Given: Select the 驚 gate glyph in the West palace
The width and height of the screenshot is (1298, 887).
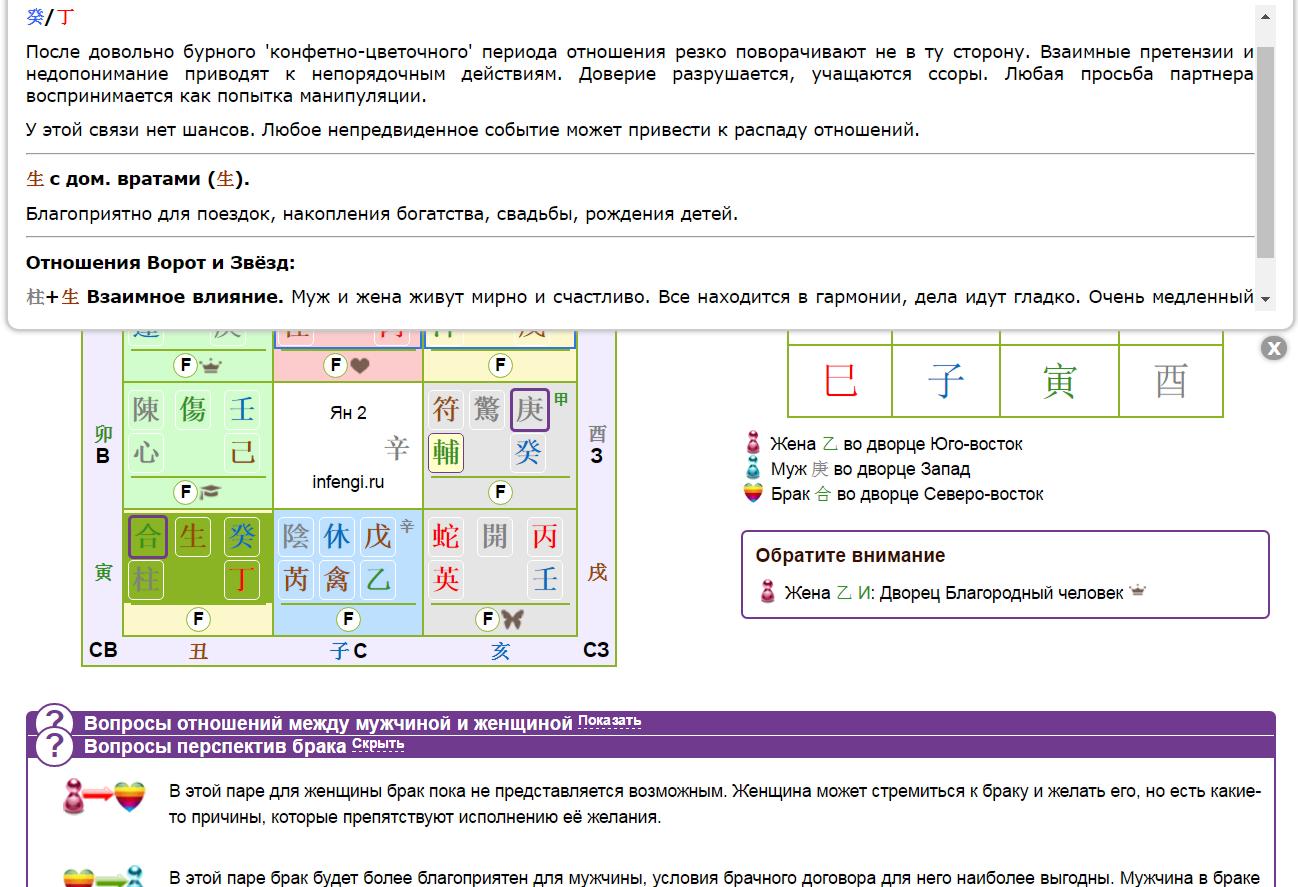Looking at the screenshot, I should pos(487,409).
